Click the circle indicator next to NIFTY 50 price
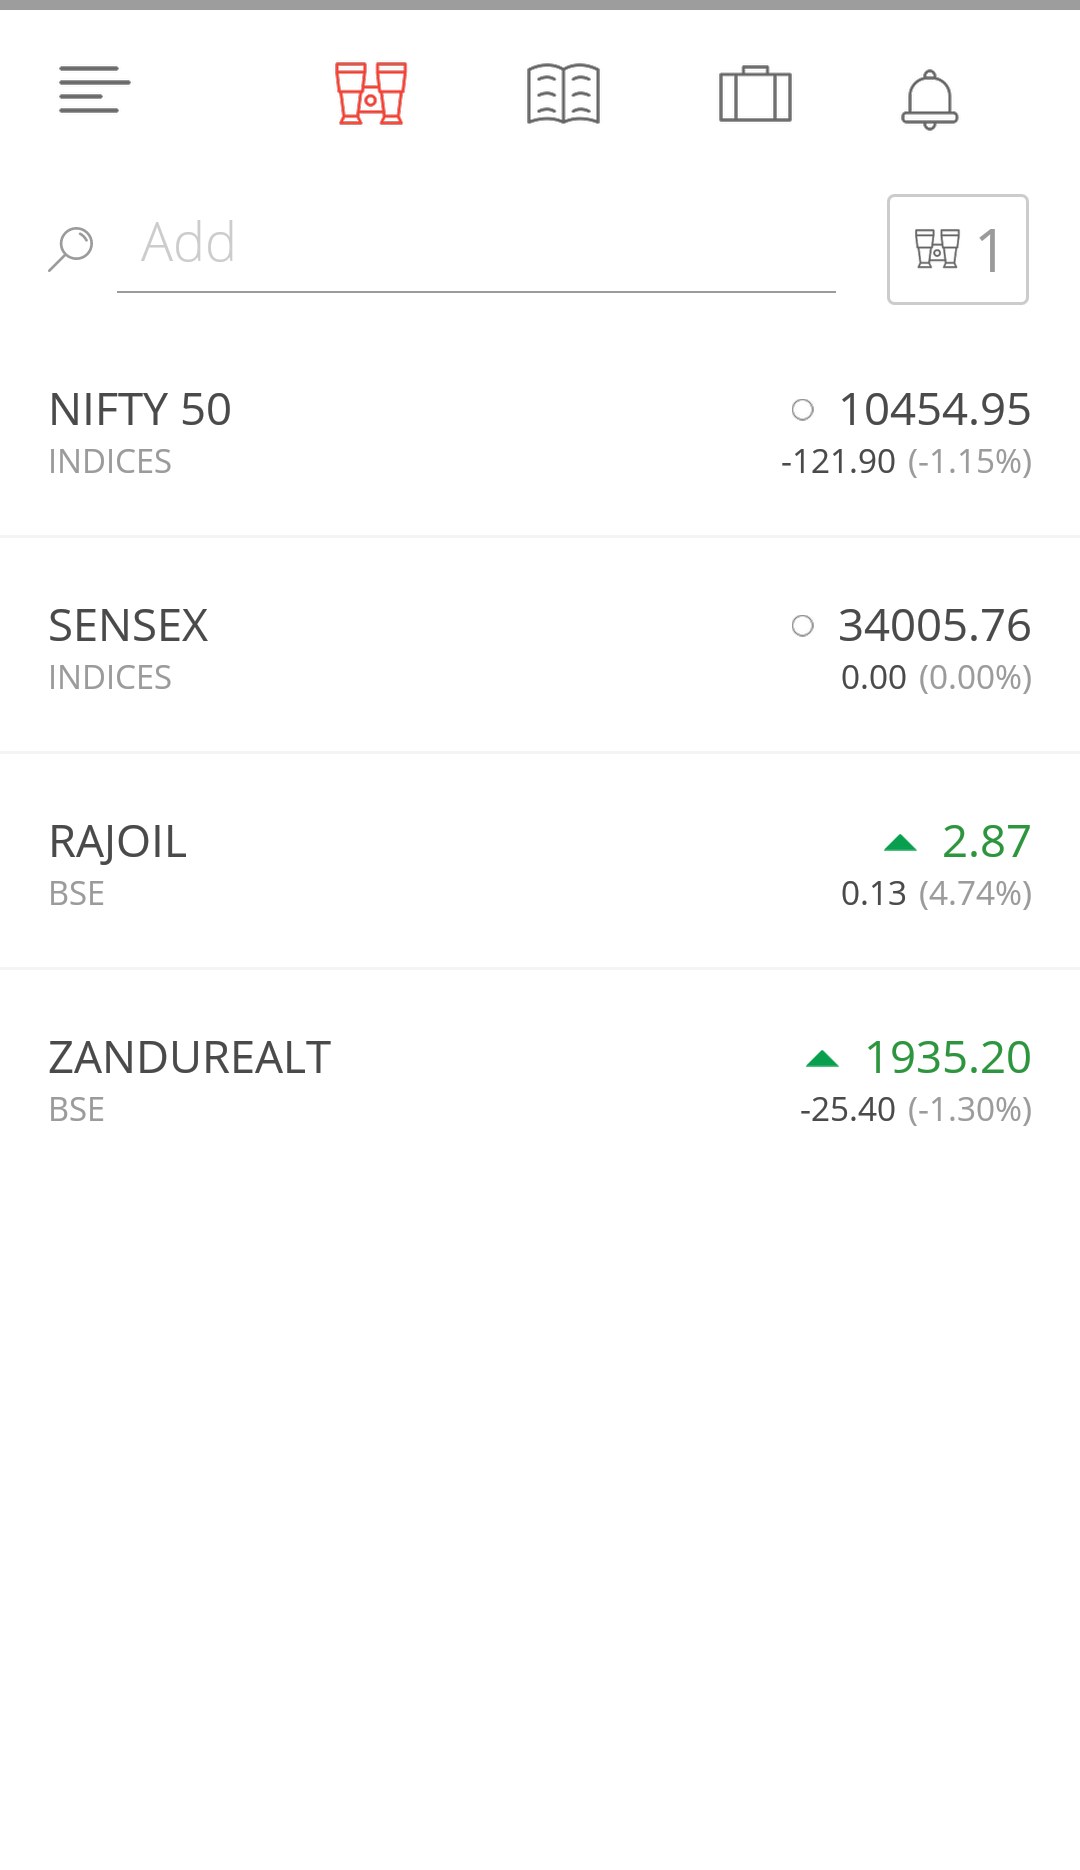Image resolution: width=1080 pixels, height=1870 pixels. tap(802, 409)
